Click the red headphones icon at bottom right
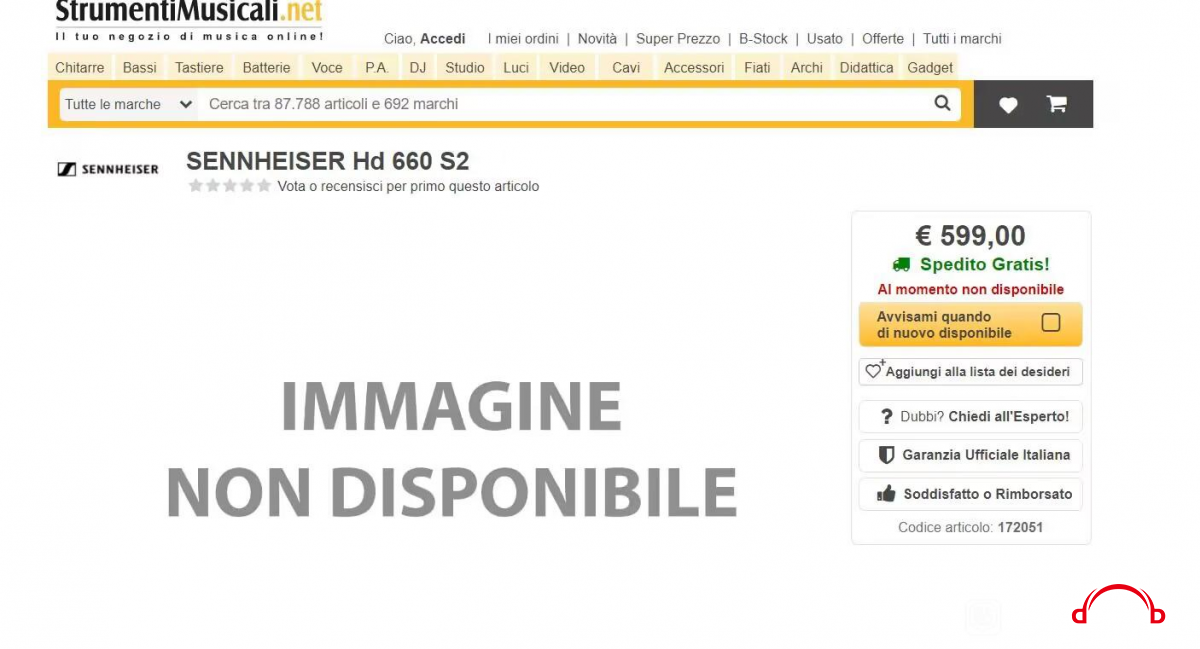Viewport: 1200px width, 649px height. 1118,605
